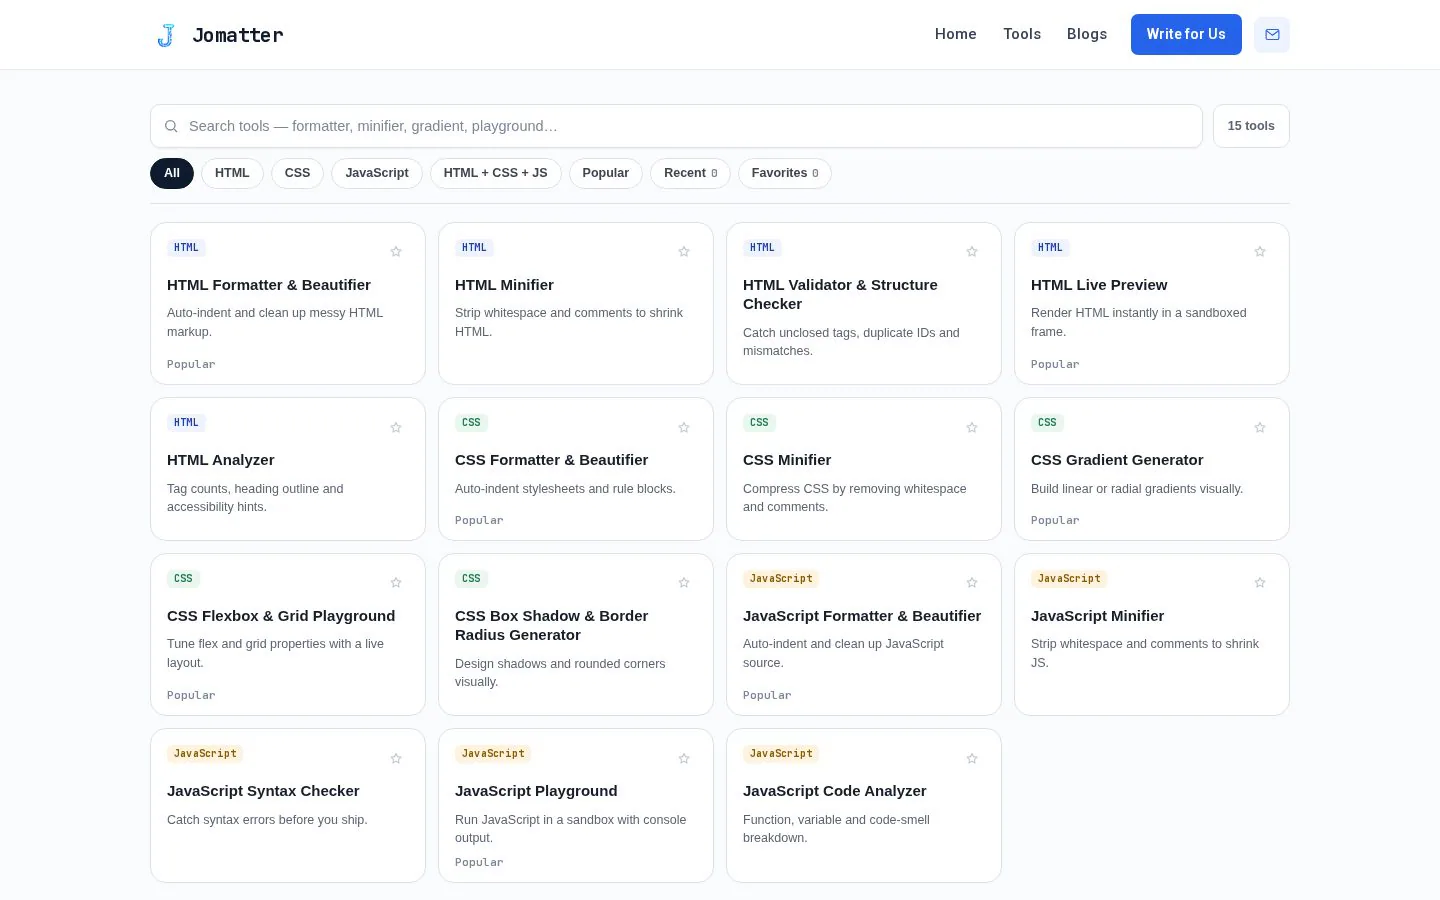Favorite JavaScript Formatter & Beautifier

[x=972, y=583]
